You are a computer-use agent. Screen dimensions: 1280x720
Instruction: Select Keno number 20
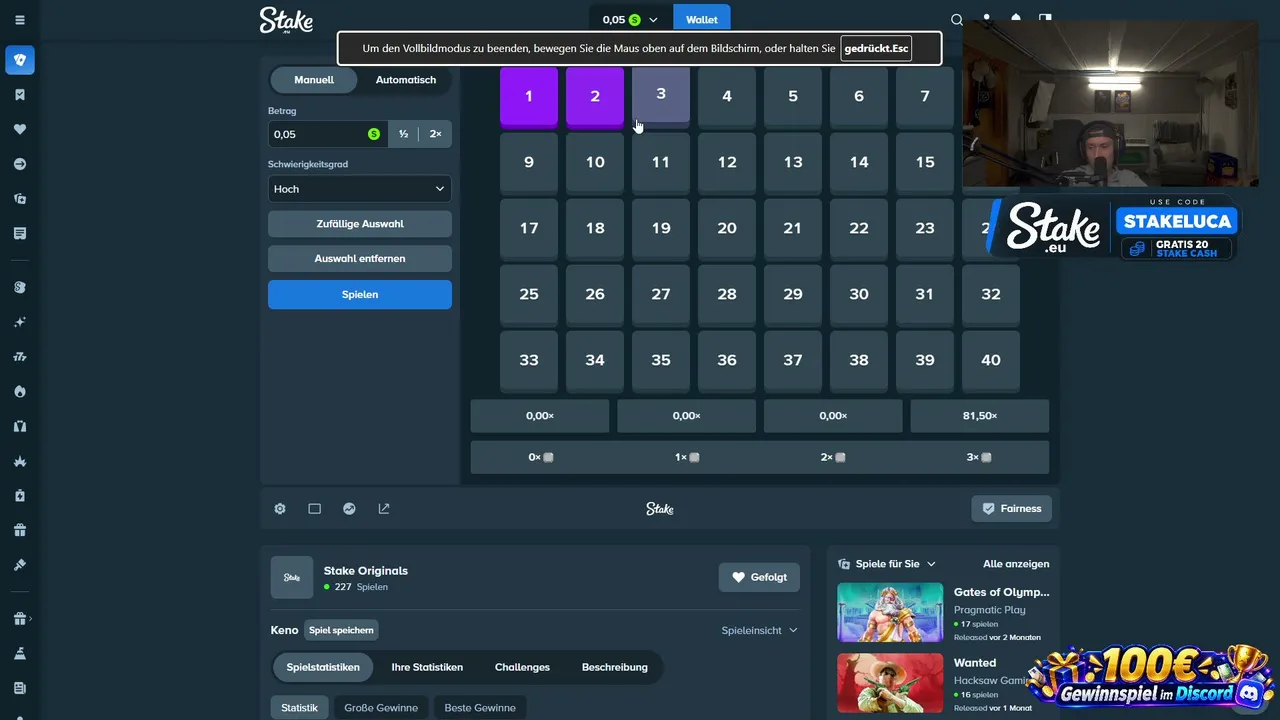point(727,229)
